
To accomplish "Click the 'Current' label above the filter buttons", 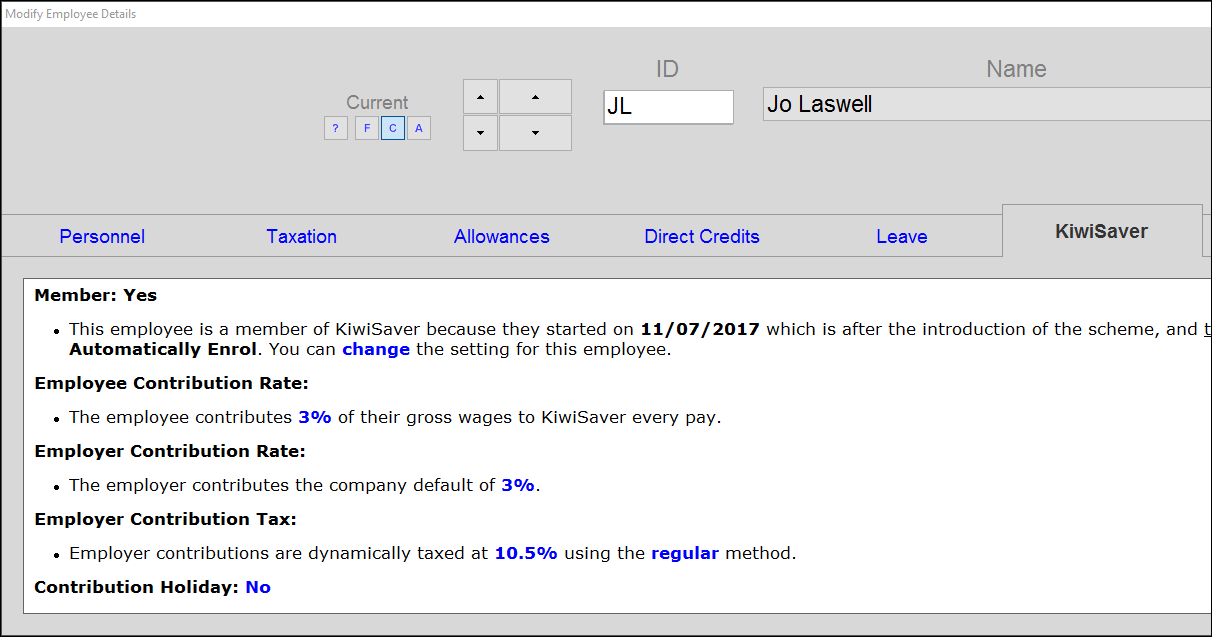I will (377, 103).
